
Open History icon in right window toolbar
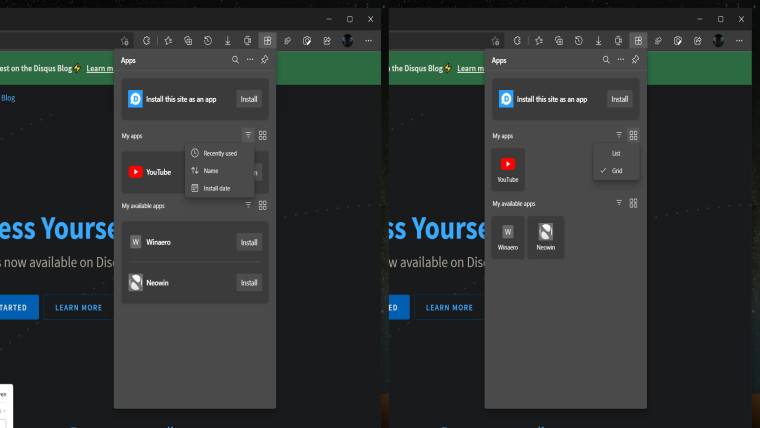[x=579, y=41]
